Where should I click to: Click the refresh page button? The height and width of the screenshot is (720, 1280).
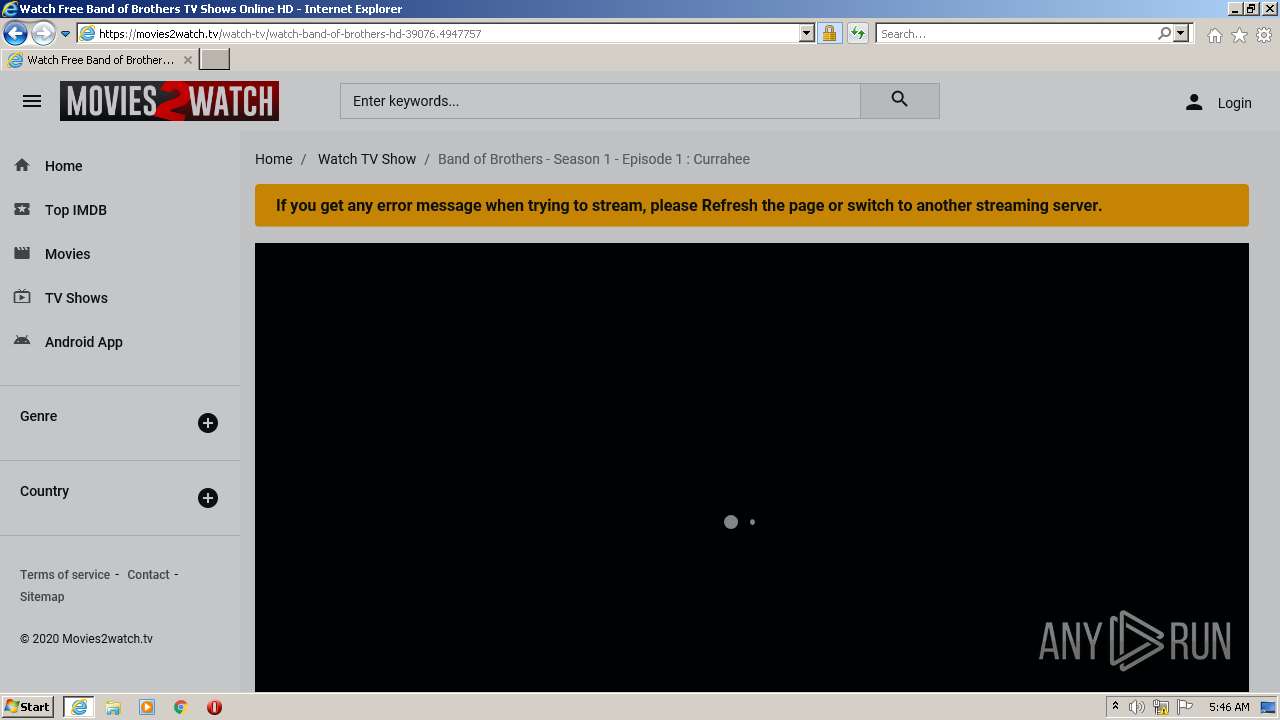pyautogui.click(x=857, y=33)
